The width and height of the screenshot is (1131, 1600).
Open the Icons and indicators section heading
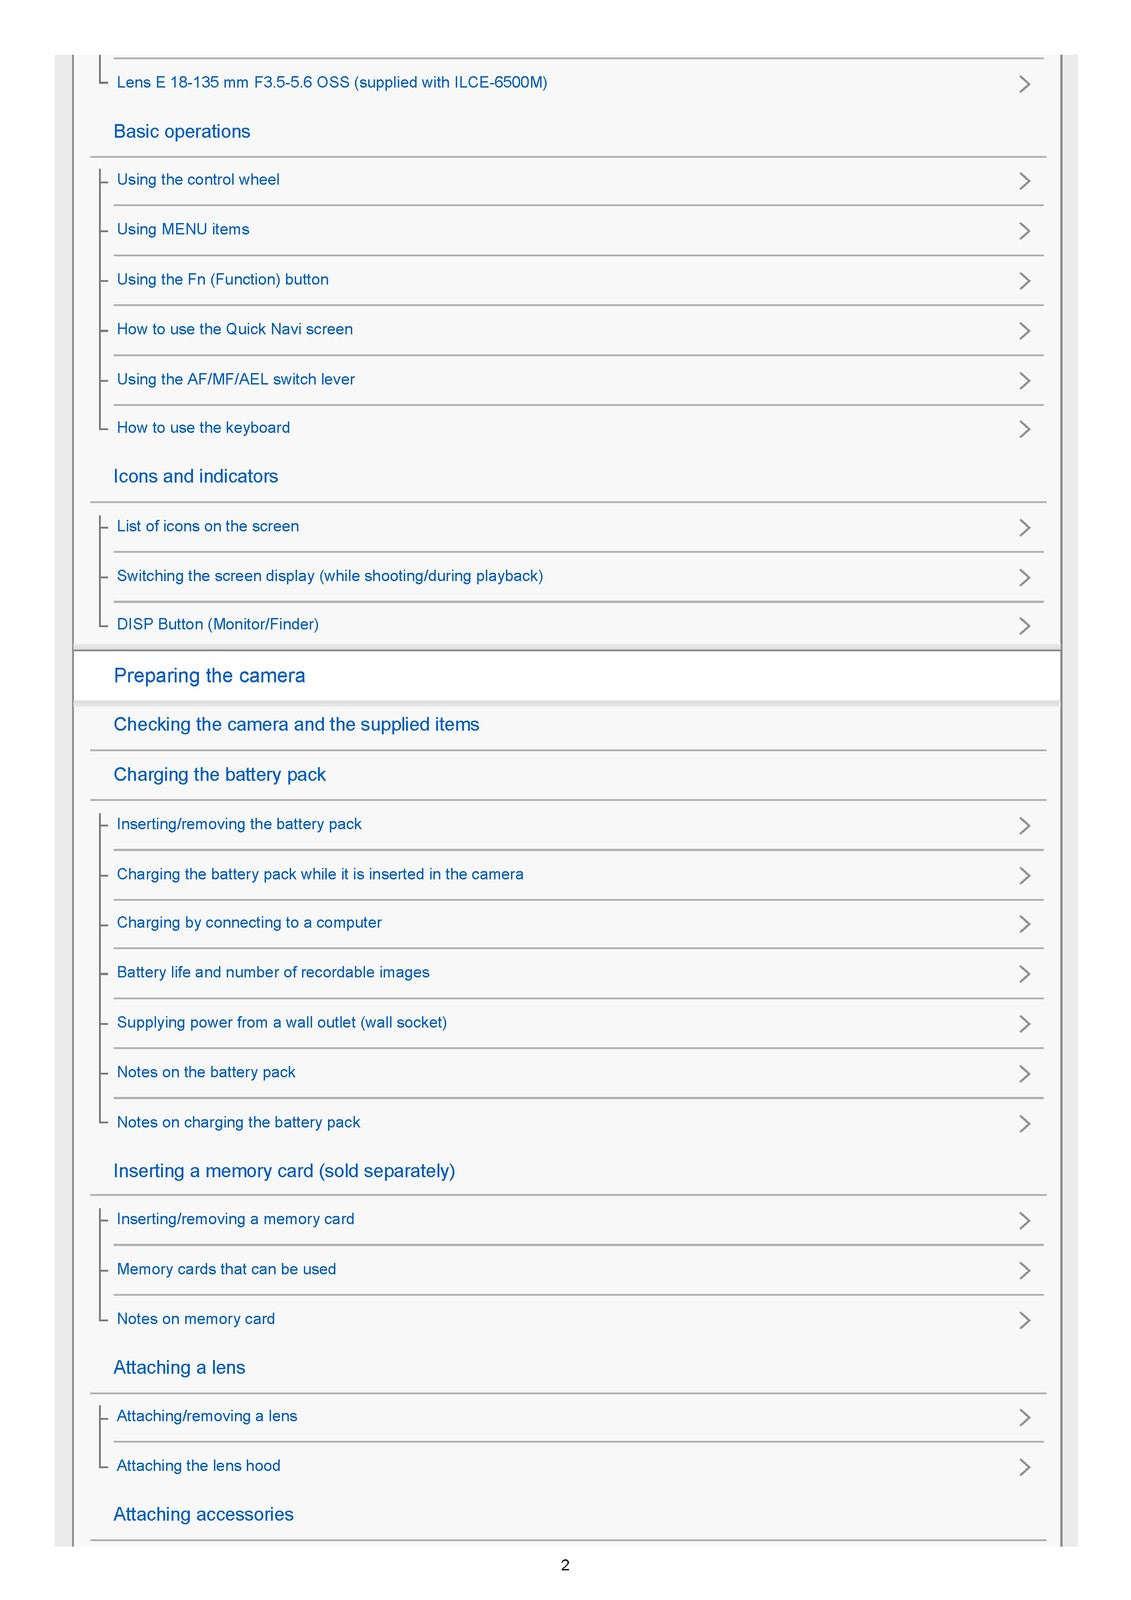(196, 477)
